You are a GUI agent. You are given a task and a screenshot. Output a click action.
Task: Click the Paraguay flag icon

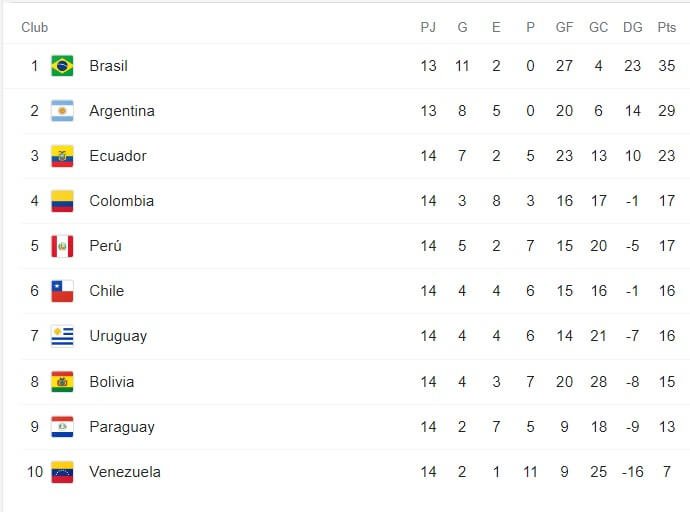62,427
